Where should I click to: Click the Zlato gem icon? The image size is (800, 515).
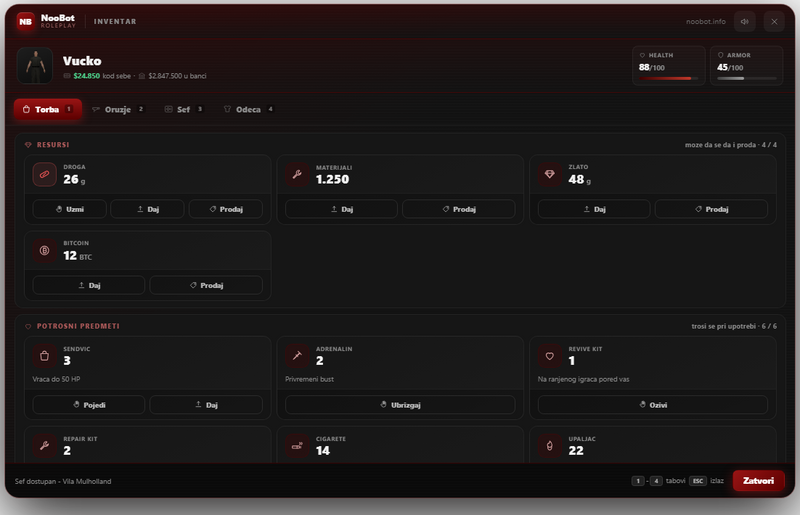coord(549,174)
